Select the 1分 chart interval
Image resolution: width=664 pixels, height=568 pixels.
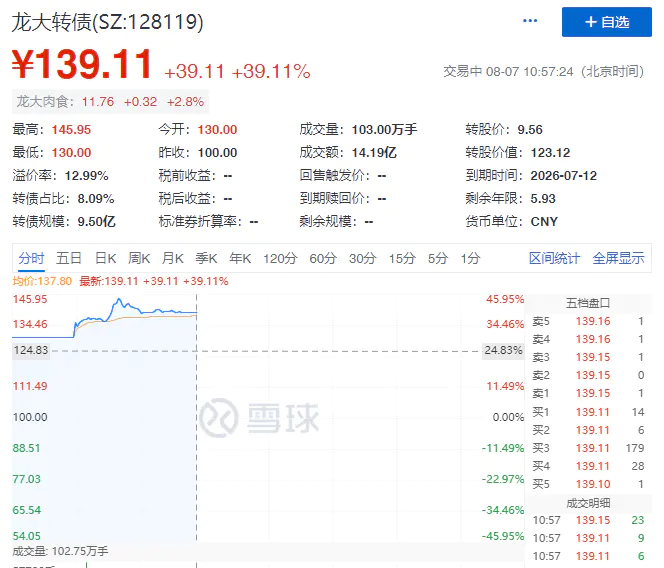click(x=470, y=258)
